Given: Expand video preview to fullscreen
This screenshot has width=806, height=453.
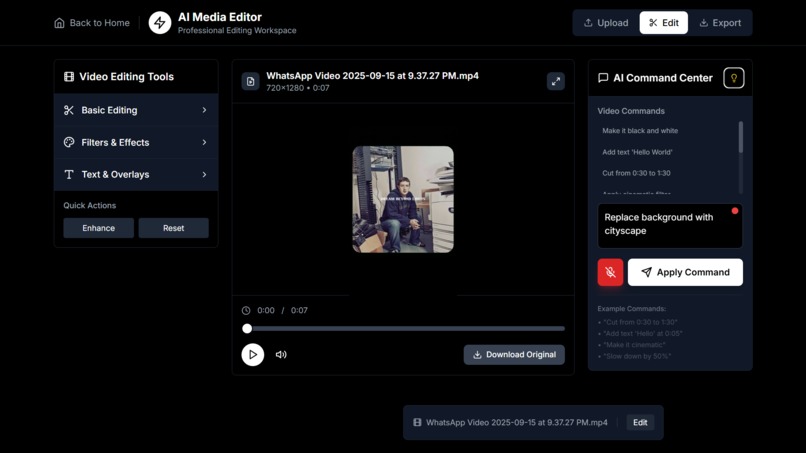Looking at the screenshot, I should (556, 81).
